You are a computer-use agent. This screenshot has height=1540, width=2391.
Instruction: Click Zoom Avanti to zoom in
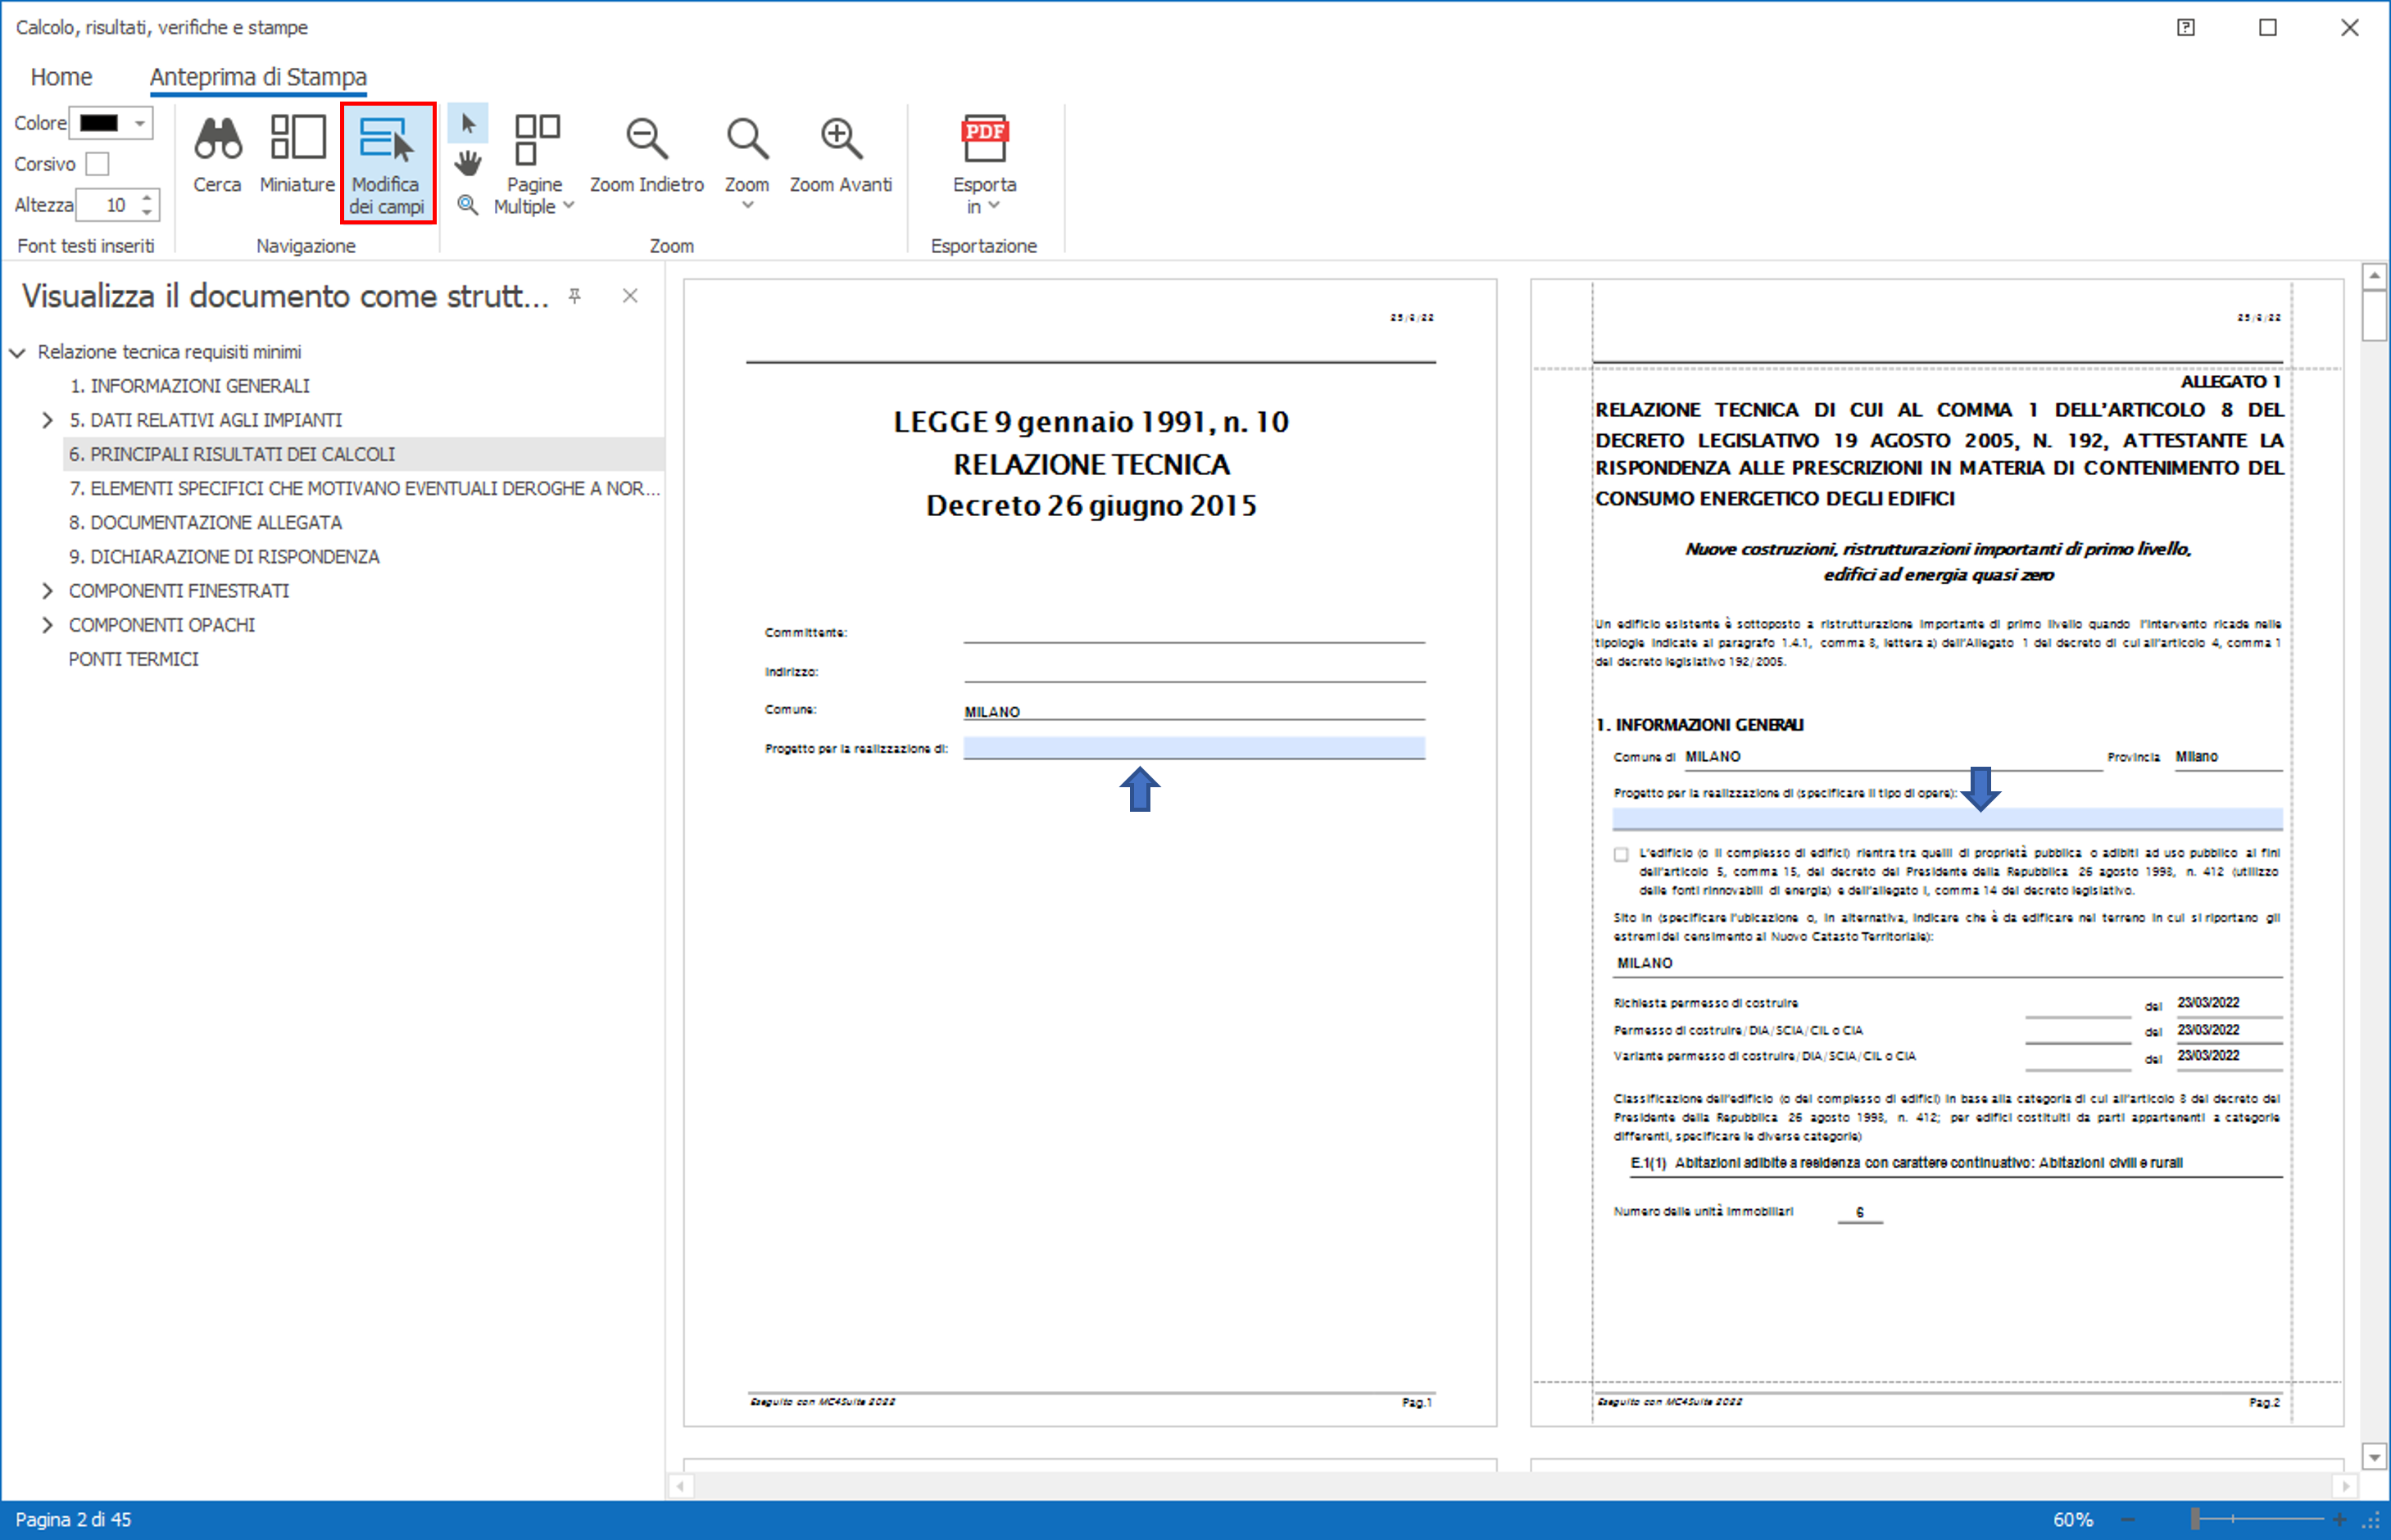pos(840,155)
